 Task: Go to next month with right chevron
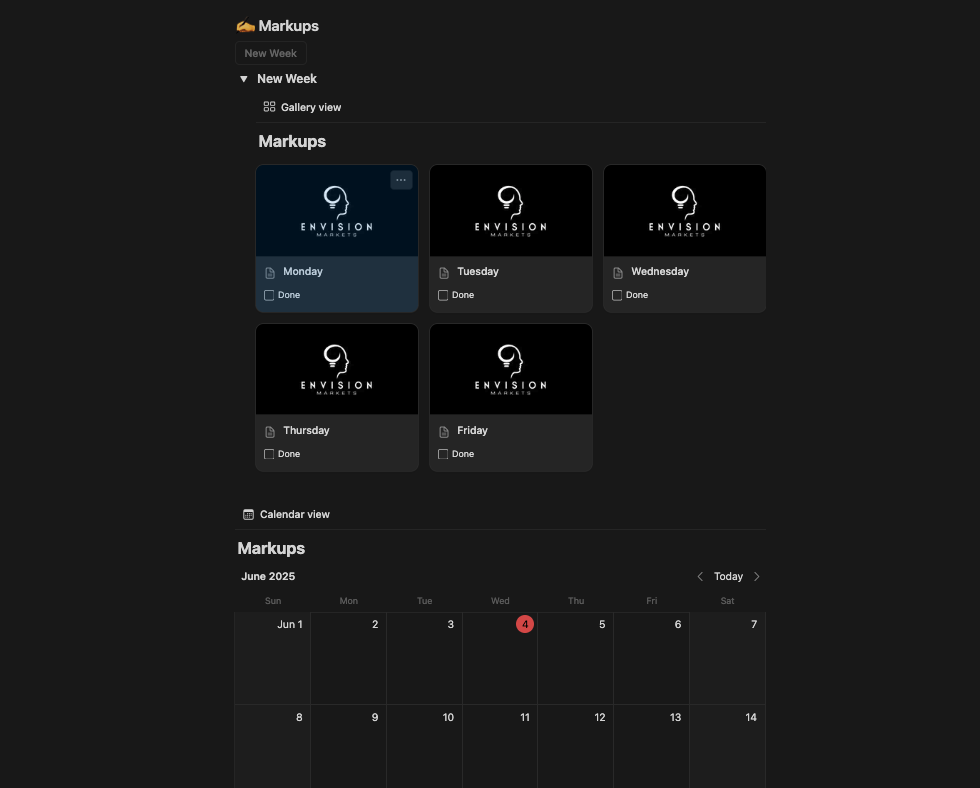point(757,576)
